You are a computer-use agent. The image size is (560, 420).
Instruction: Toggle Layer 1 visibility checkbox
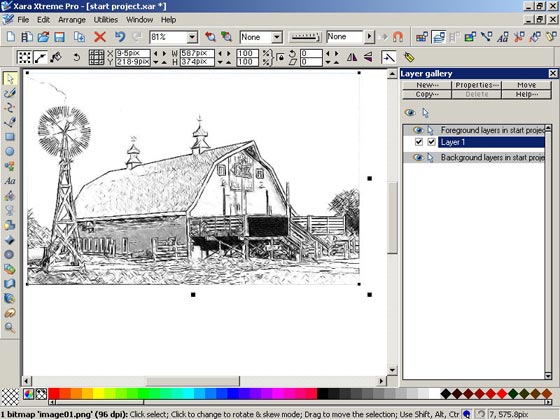[419, 142]
